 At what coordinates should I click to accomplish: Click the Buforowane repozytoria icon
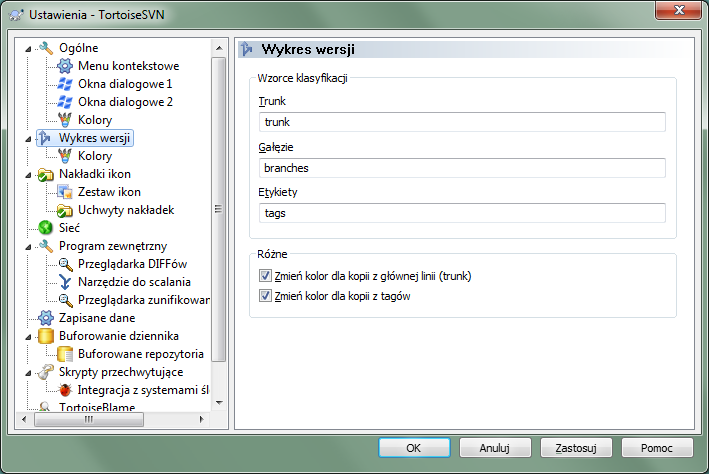point(65,354)
